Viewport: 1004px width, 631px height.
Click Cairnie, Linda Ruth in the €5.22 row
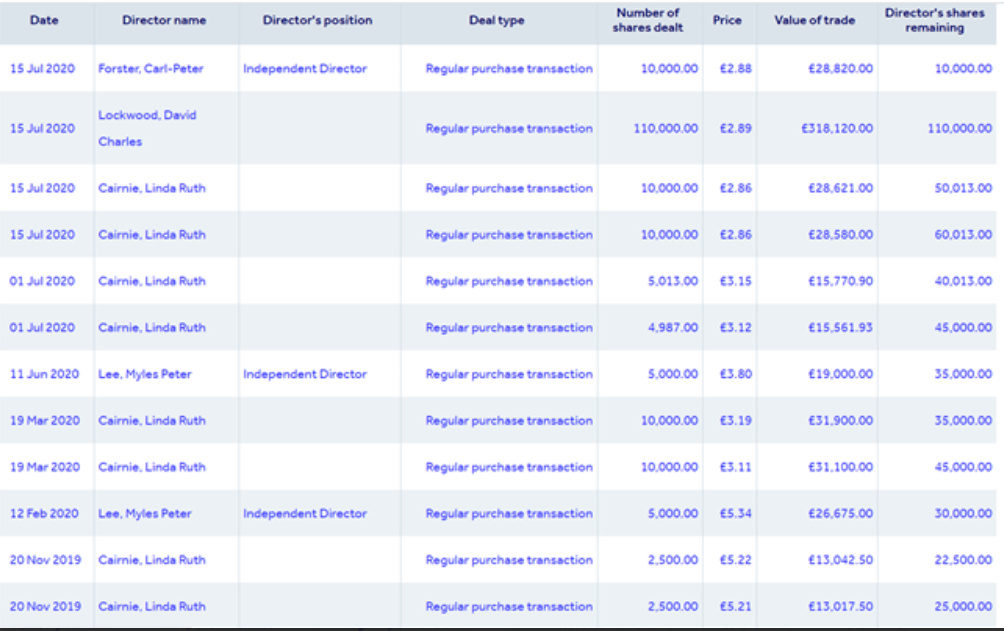coord(151,560)
